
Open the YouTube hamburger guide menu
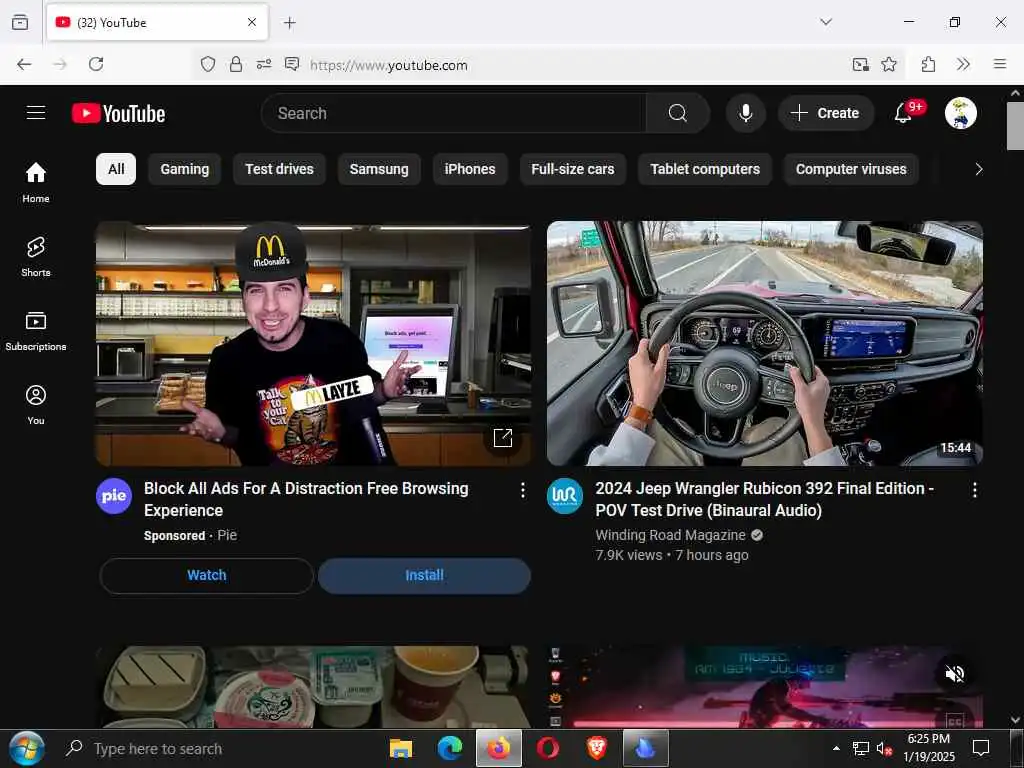click(x=36, y=113)
